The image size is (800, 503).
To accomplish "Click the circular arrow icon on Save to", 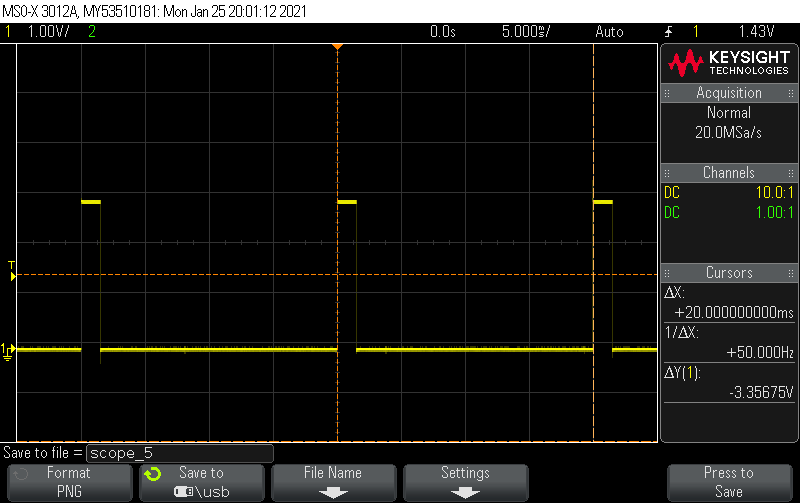I will coord(153,474).
